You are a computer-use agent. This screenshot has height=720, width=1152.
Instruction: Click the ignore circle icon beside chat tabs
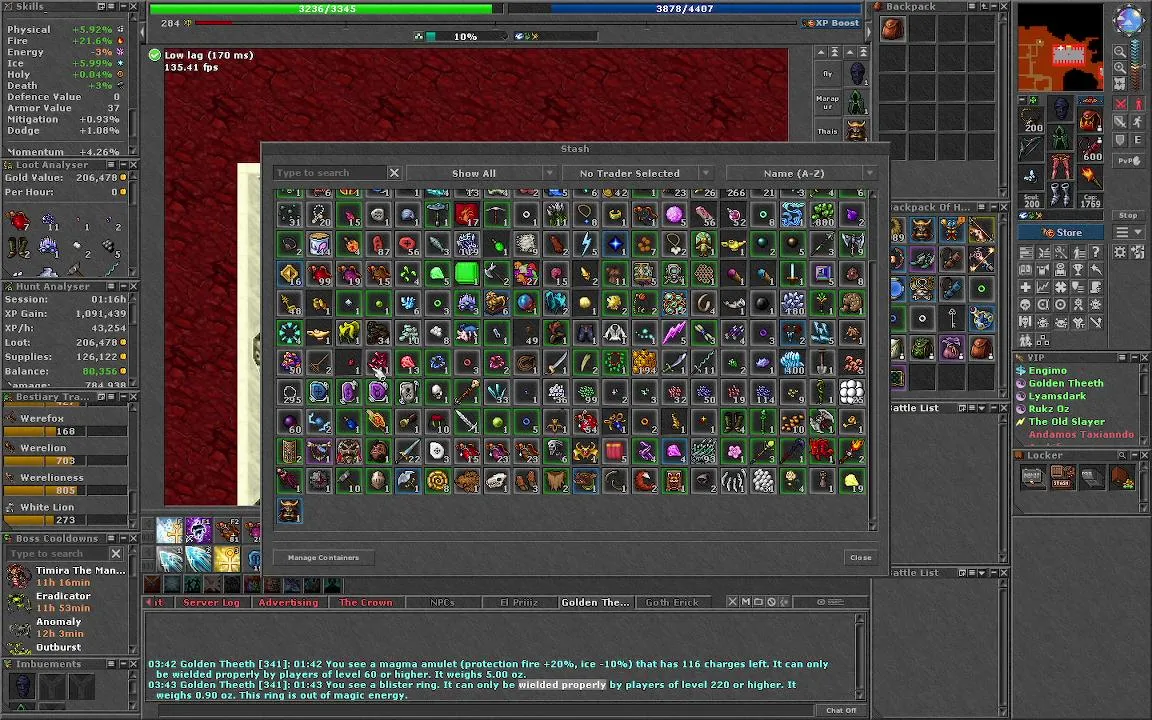pos(771,602)
